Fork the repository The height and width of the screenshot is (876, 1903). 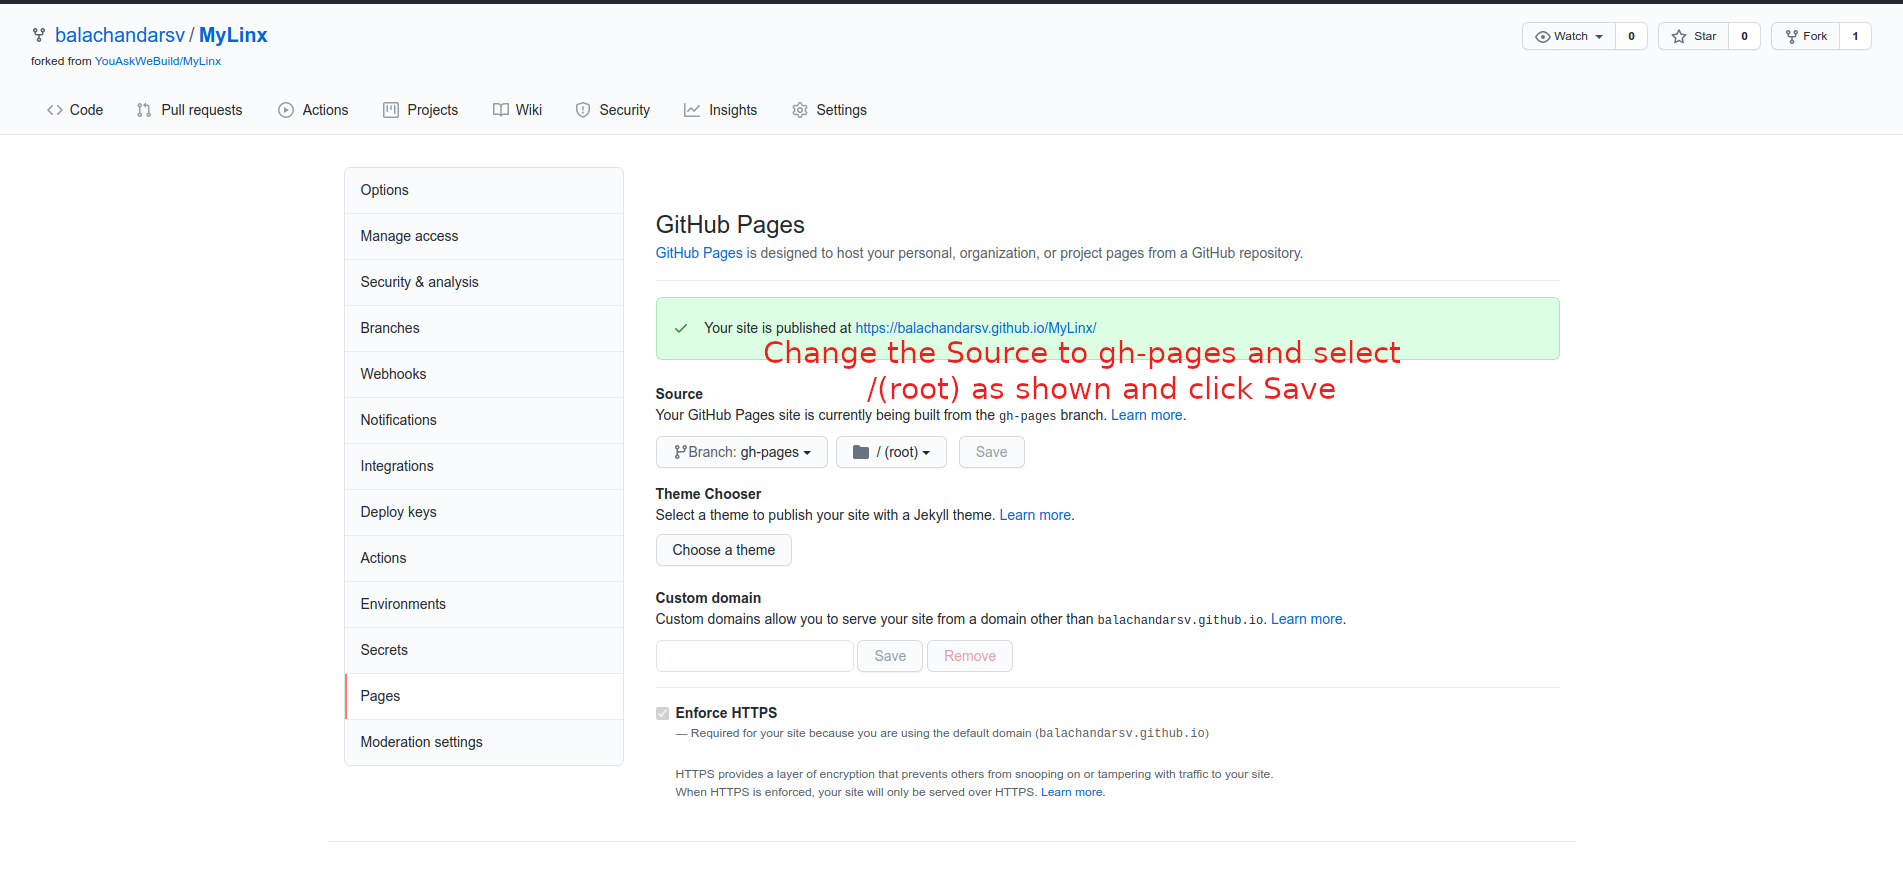tap(1806, 36)
